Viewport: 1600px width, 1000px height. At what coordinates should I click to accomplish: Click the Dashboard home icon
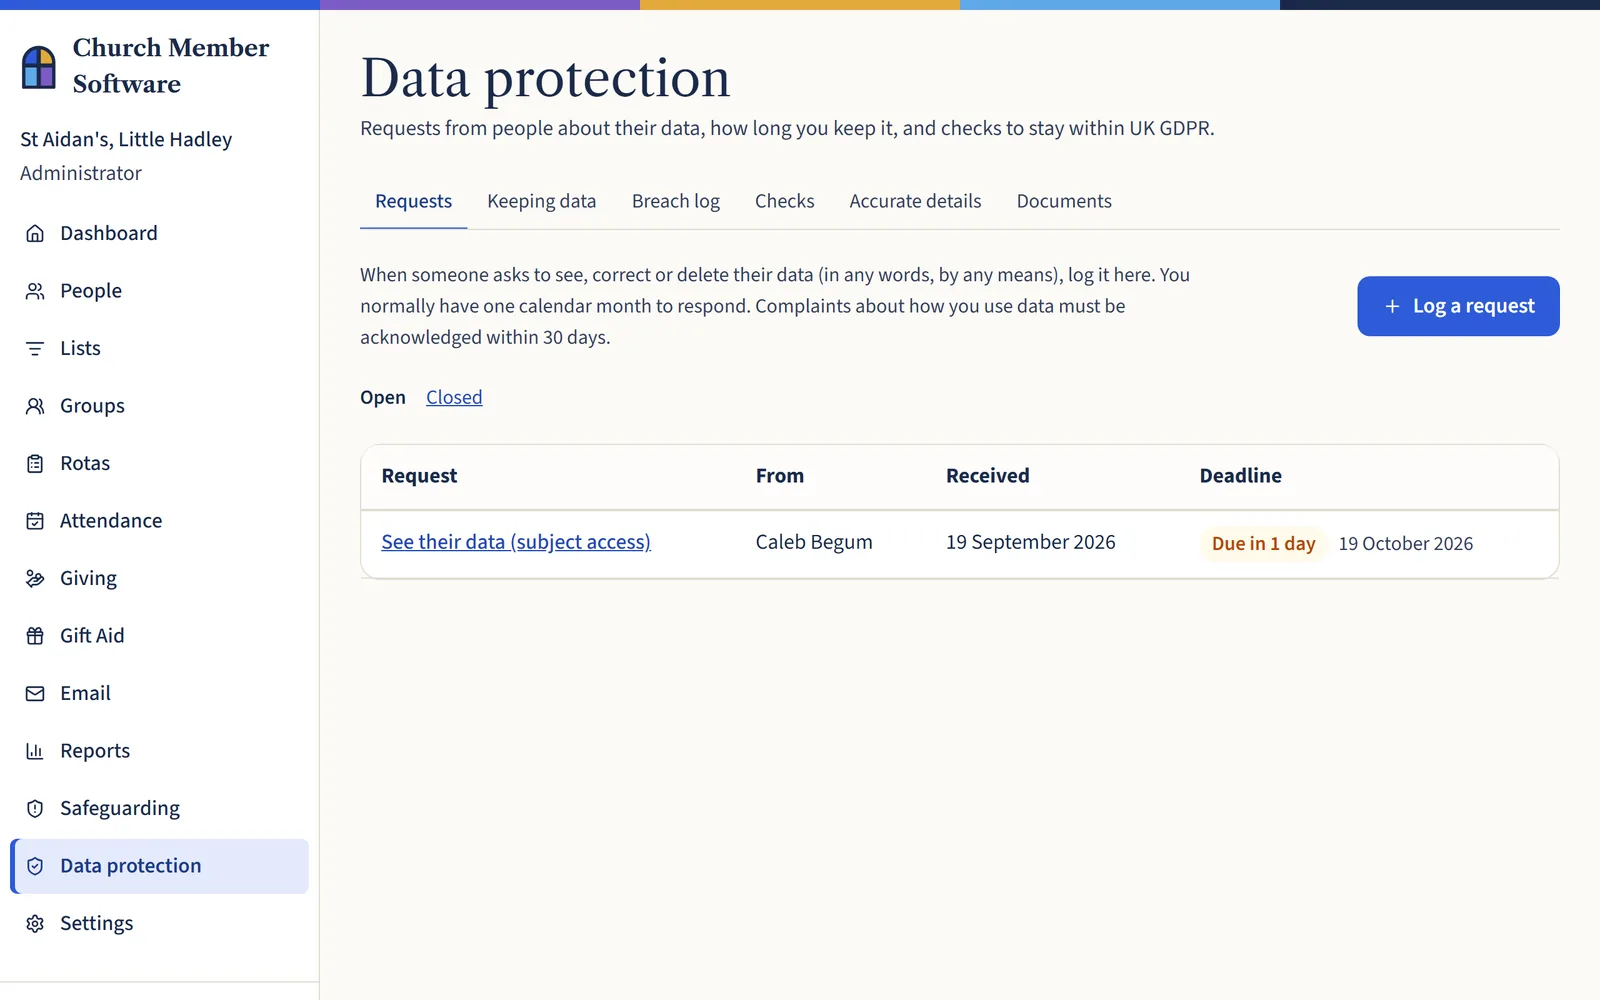click(35, 233)
